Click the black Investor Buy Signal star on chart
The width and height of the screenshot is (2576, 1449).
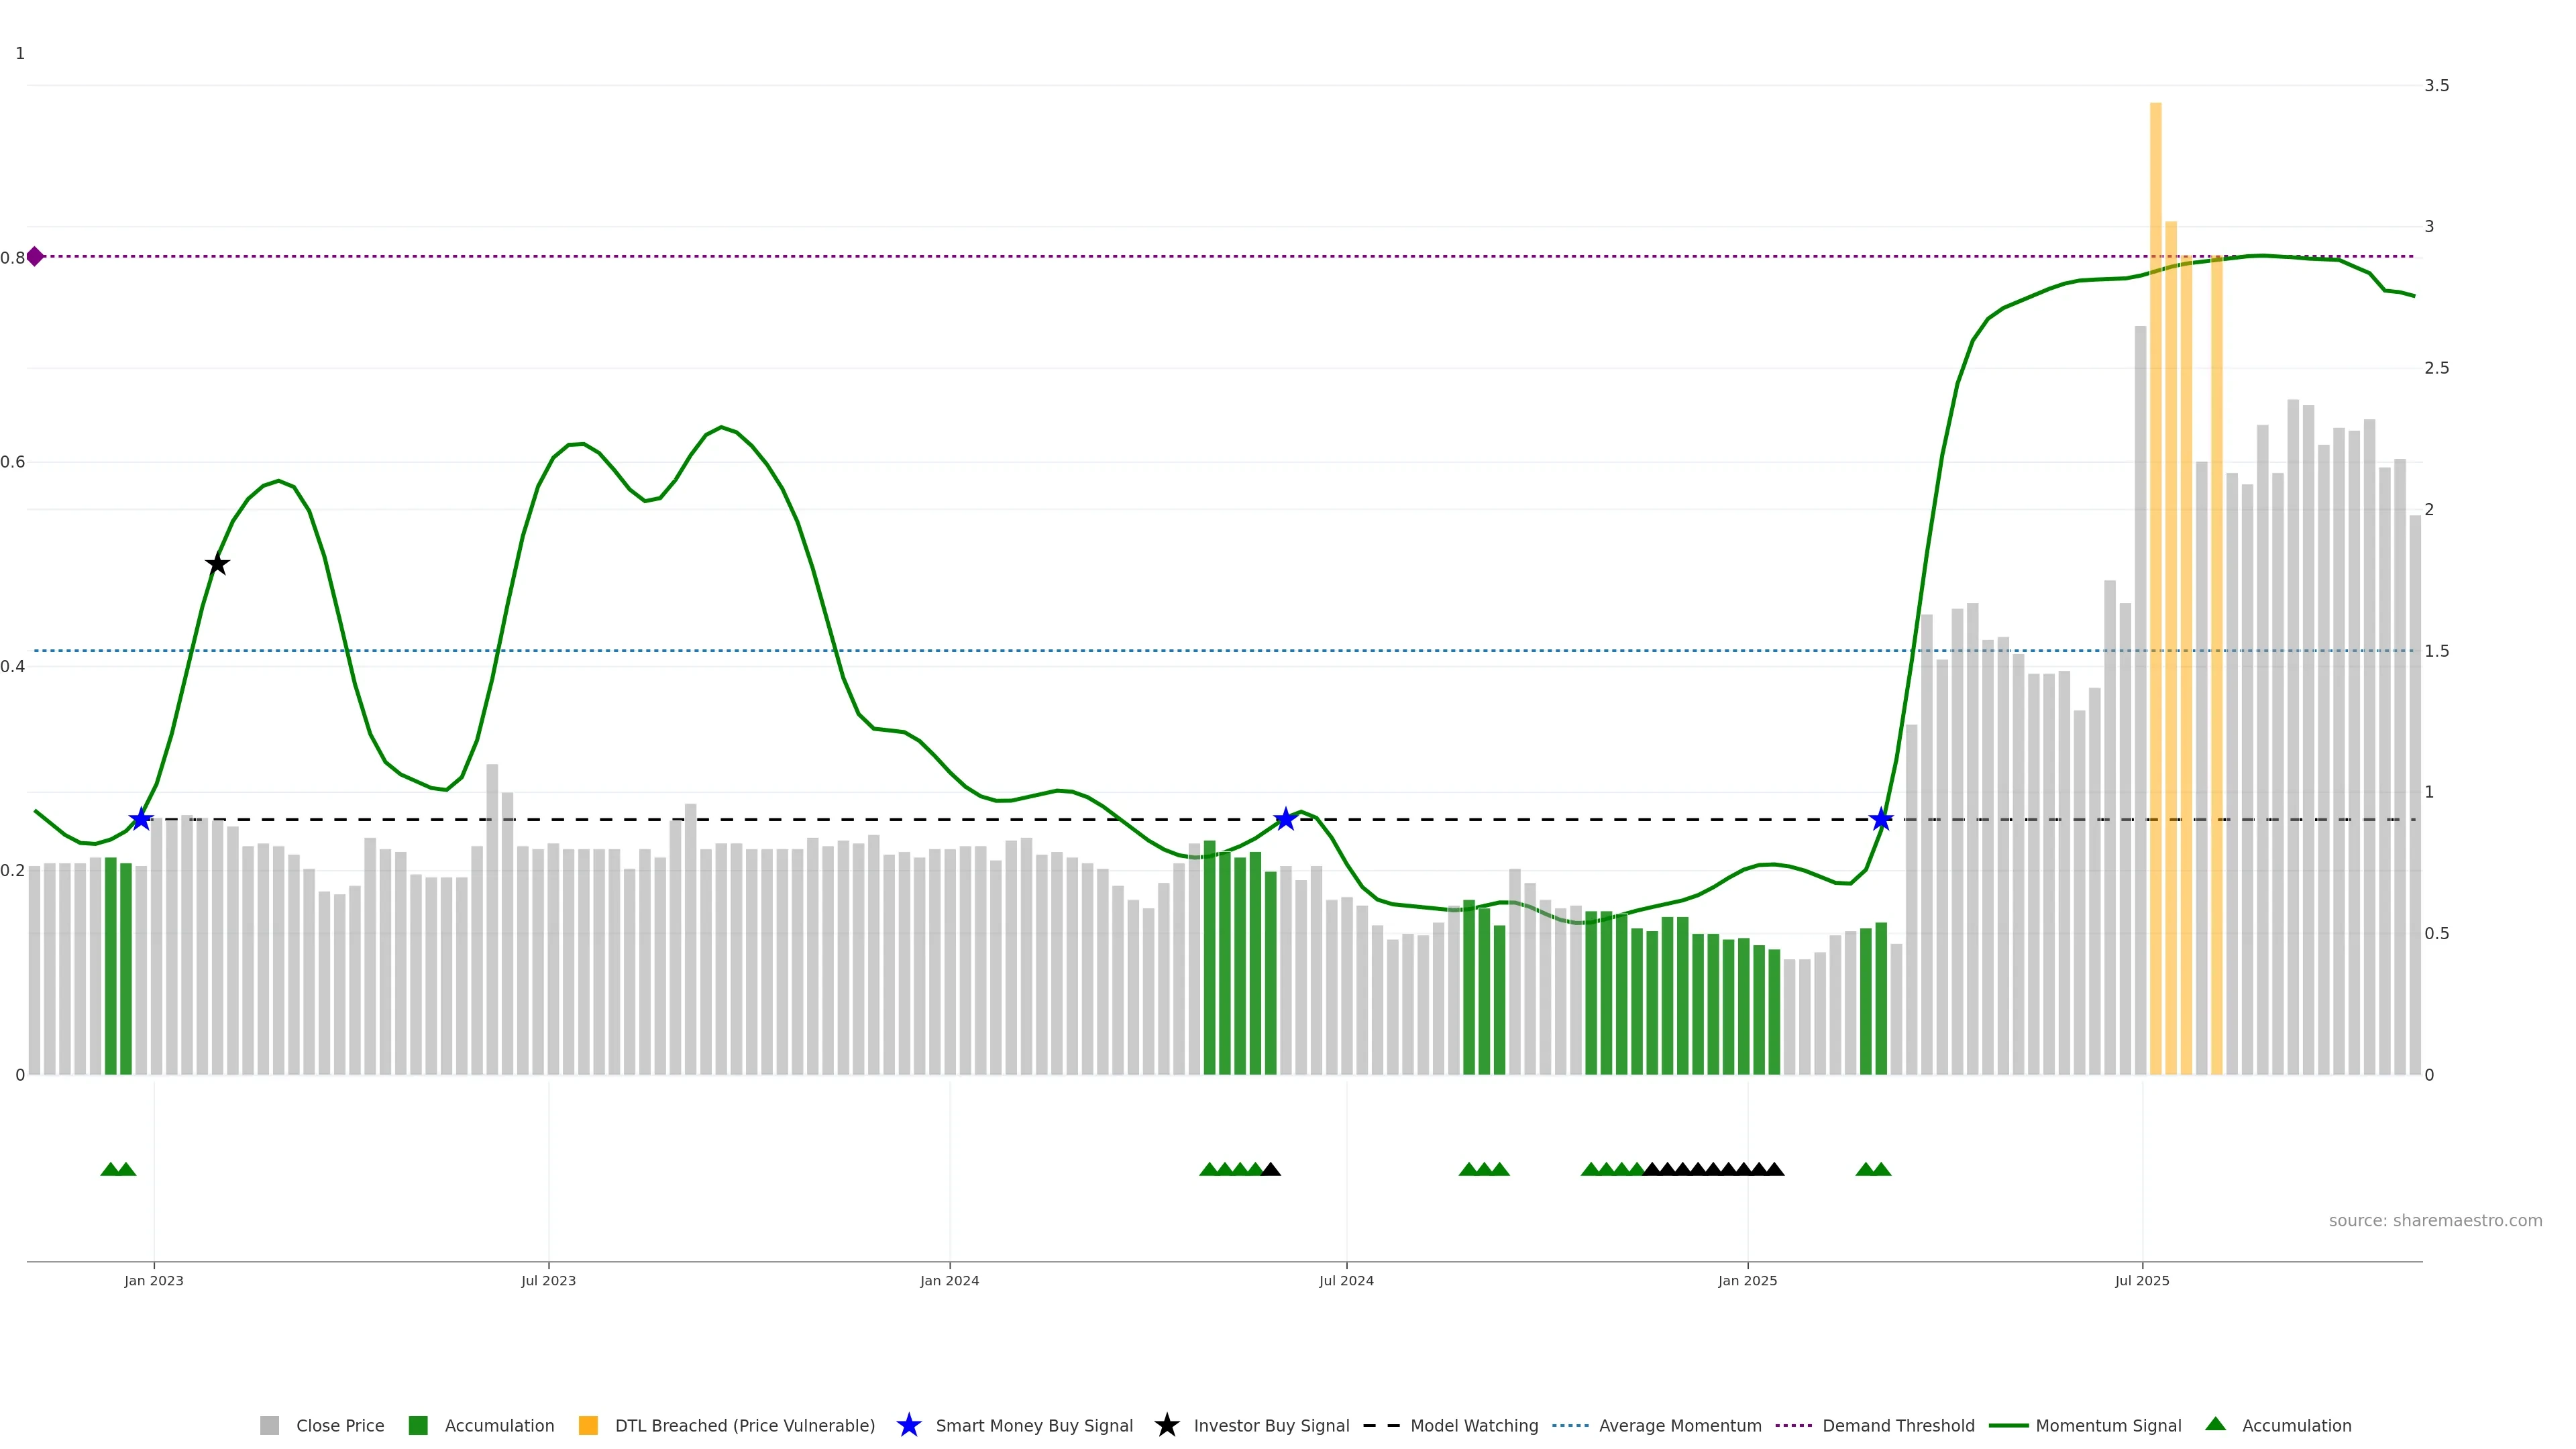(217, 565)
